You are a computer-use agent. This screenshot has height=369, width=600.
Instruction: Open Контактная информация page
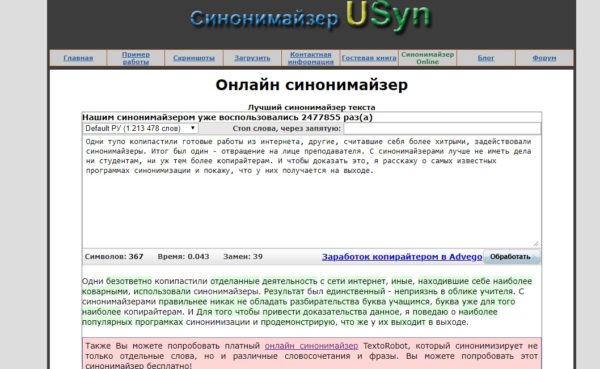[x=310, y=58]
